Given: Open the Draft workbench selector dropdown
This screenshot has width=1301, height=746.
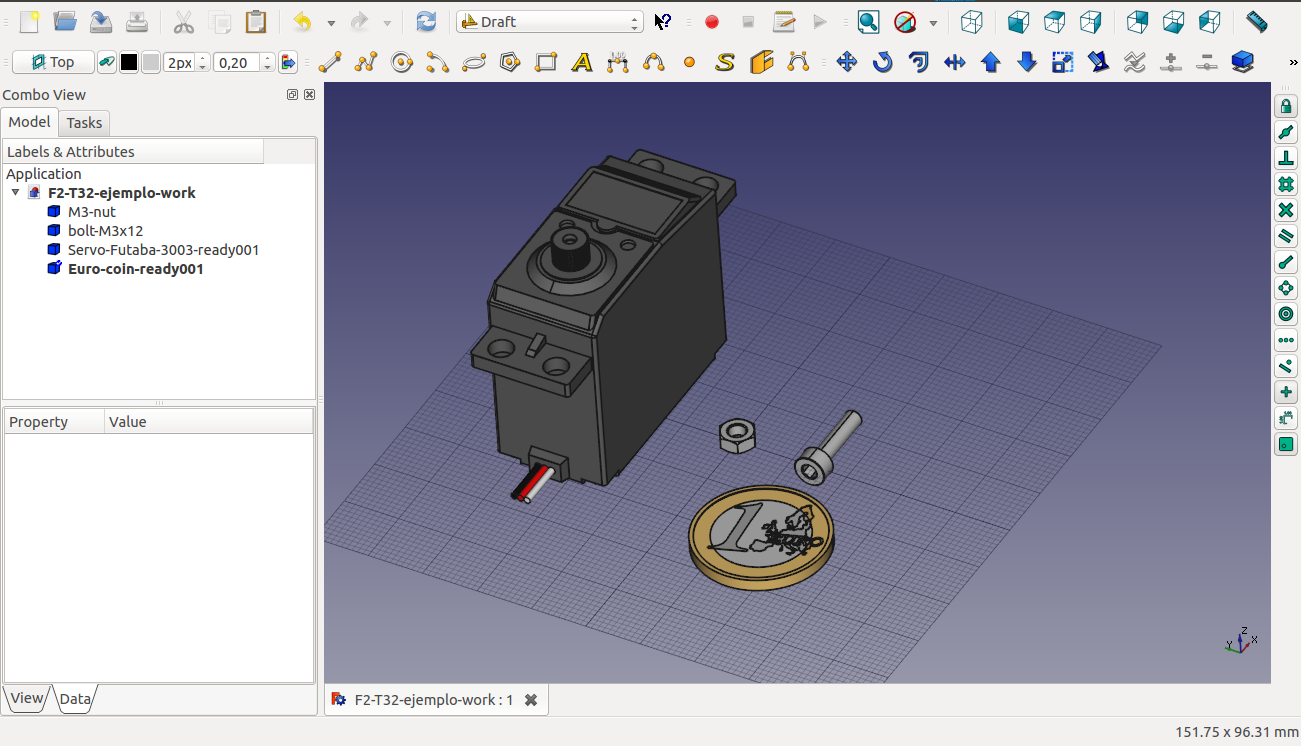Looking at the screenshot, I should (549, 22).
